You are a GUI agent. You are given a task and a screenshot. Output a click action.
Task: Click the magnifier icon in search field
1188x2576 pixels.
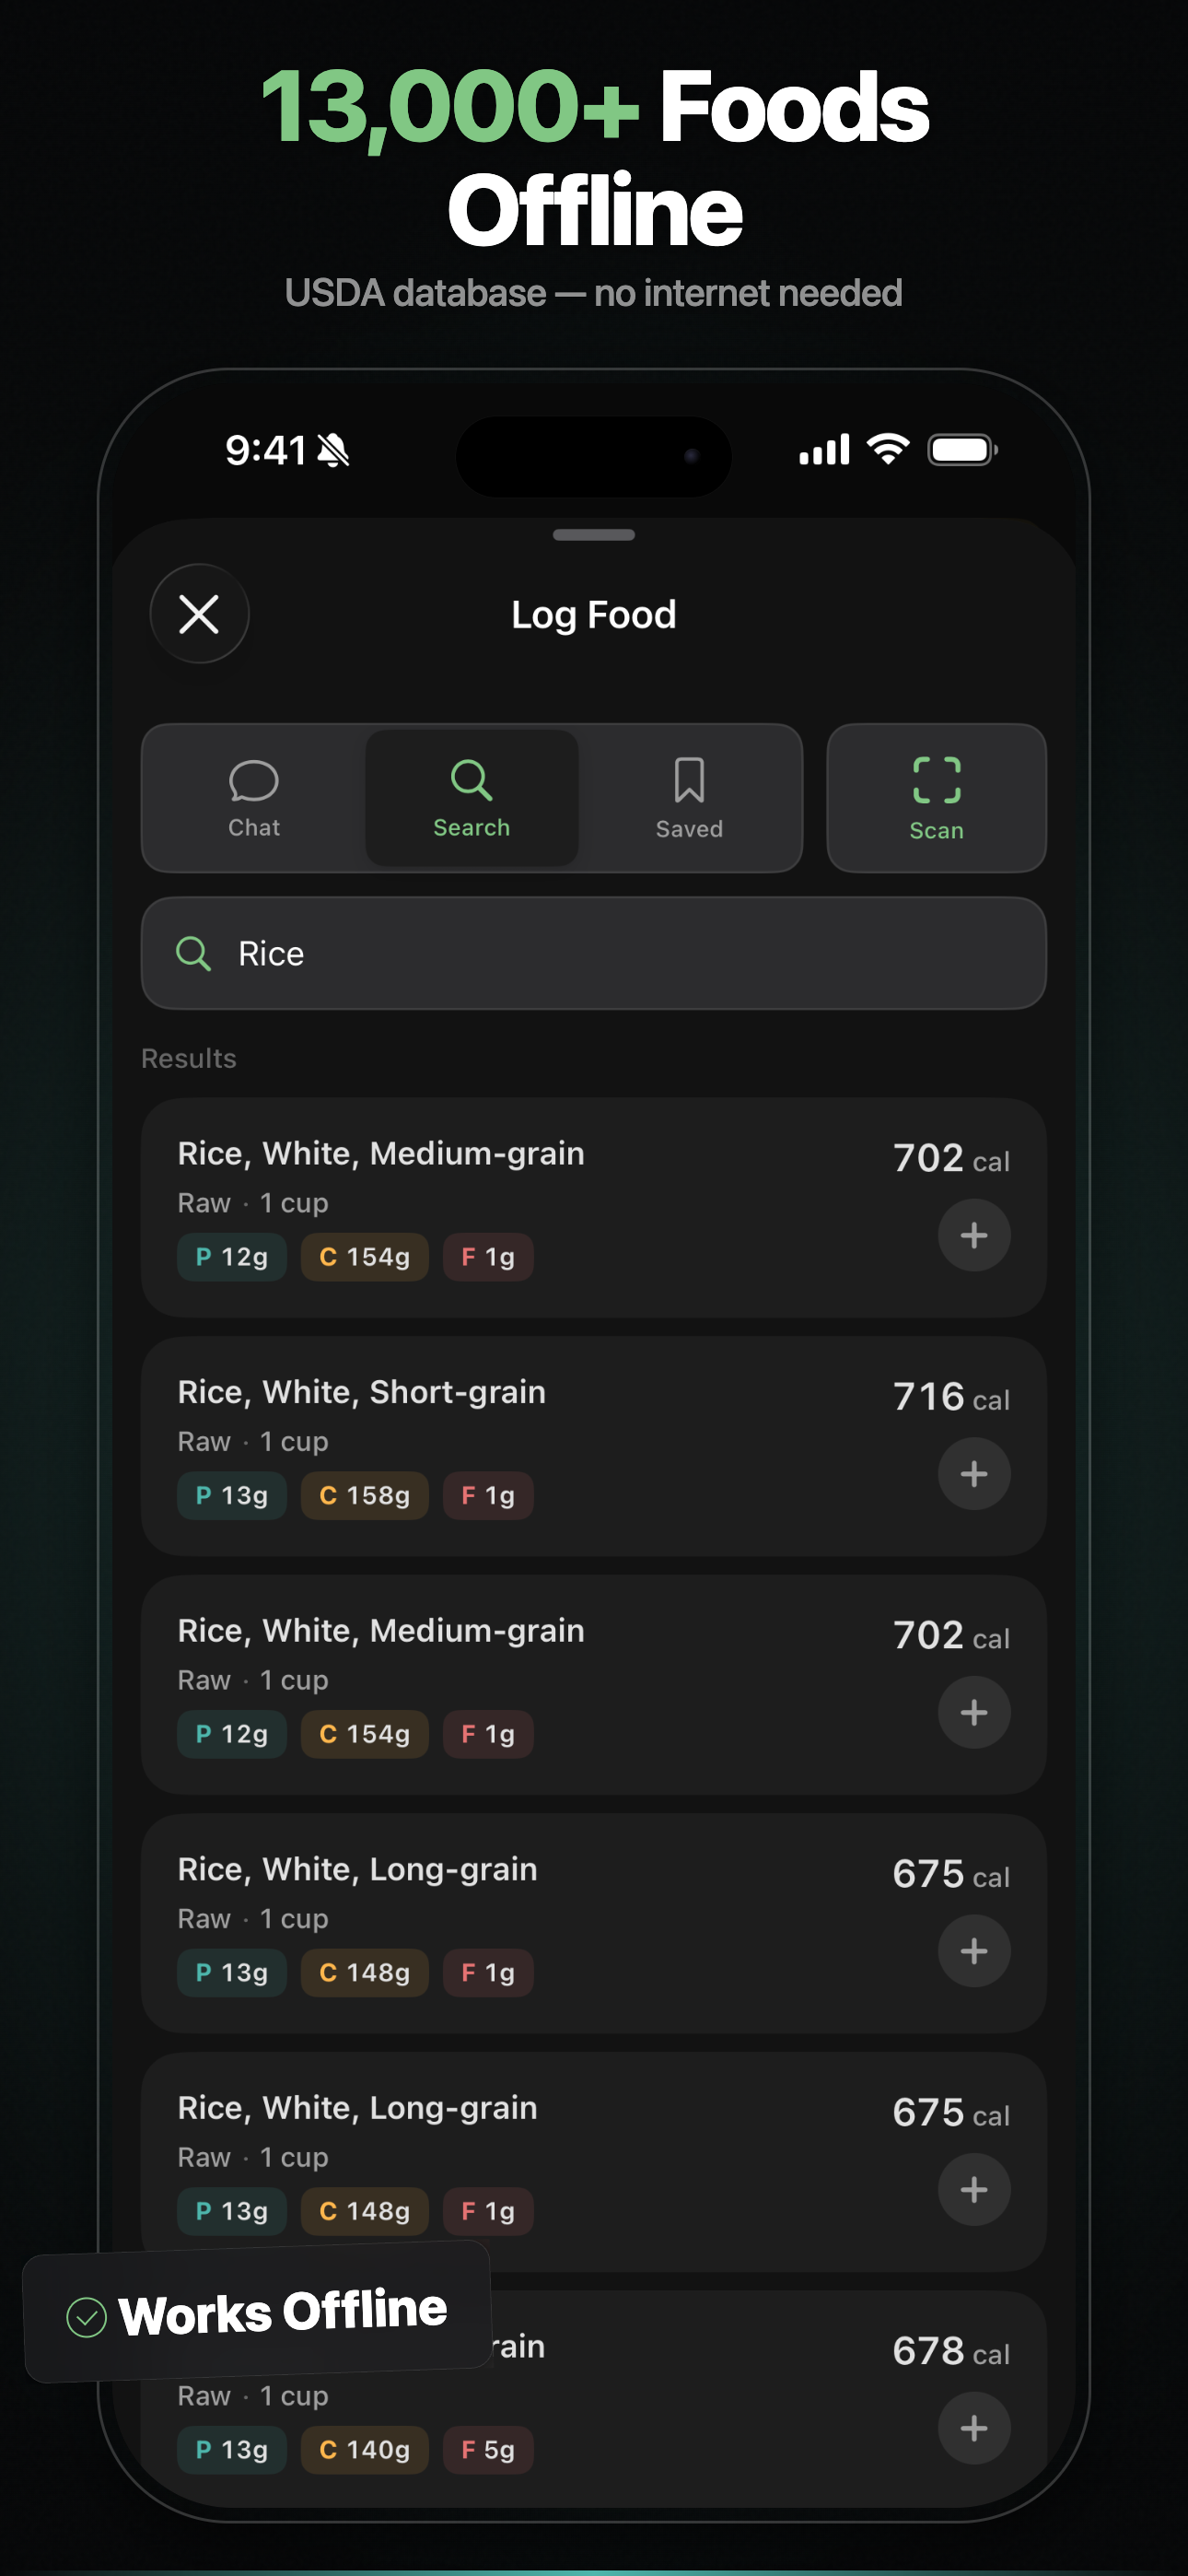tap(193, 954)
